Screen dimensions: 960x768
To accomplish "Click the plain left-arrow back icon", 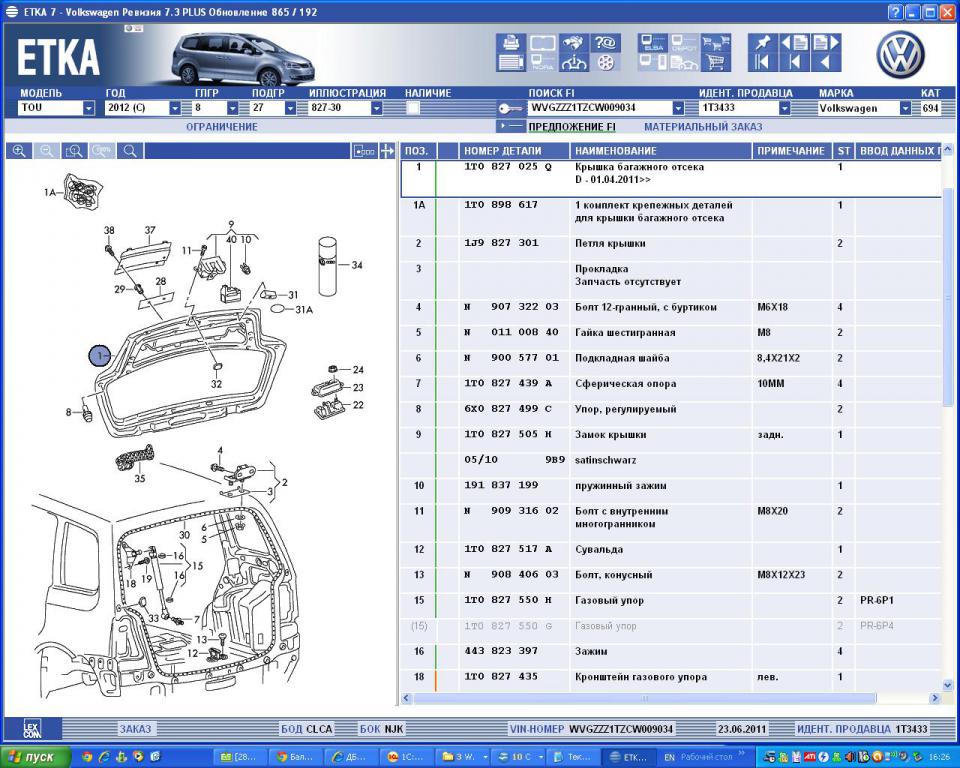I will click(x=825, y=62).
